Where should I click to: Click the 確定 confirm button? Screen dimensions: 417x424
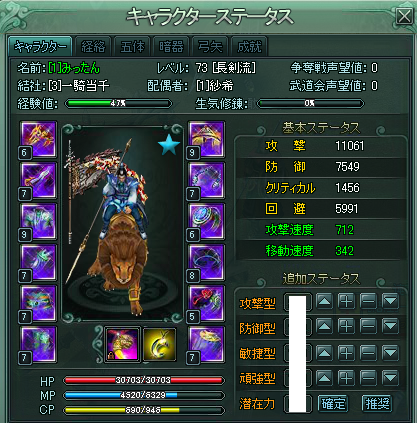coord(333,404)
